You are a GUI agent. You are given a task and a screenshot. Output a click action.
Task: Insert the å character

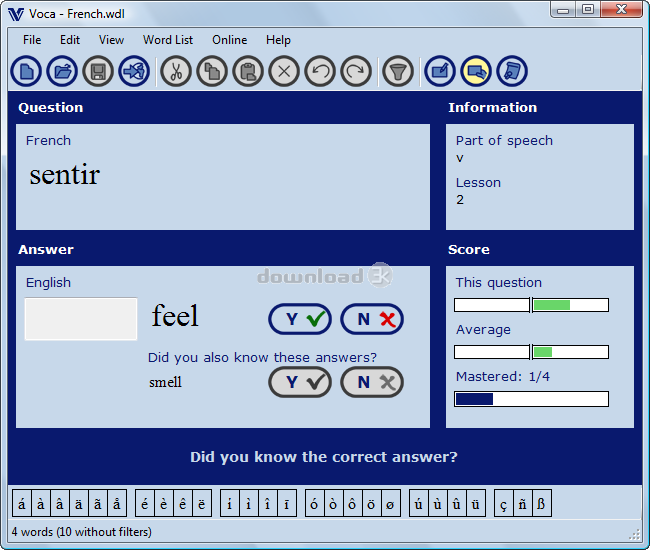click(117, 504)
